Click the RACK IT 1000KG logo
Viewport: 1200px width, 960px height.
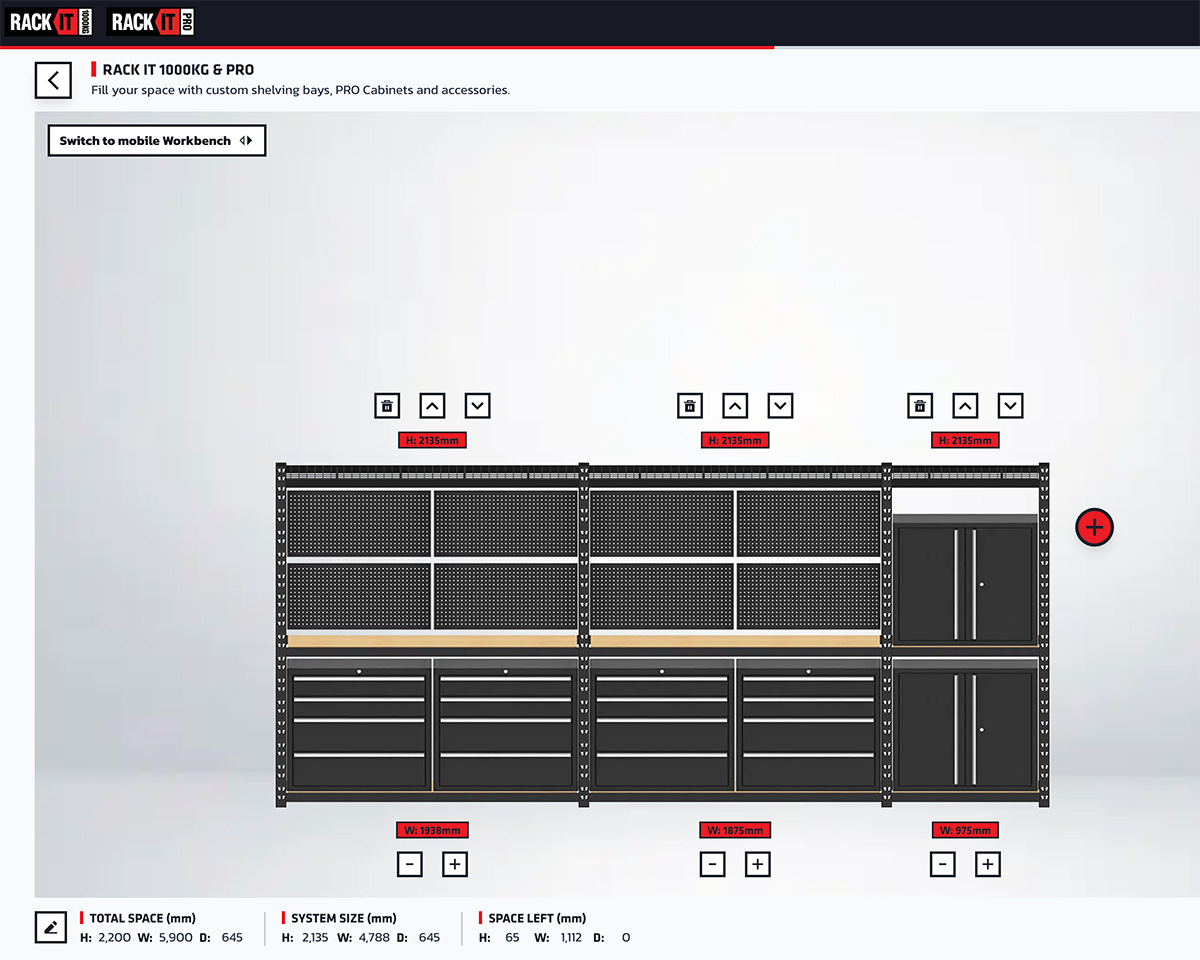pyautogui.click(x=50, y=22)
